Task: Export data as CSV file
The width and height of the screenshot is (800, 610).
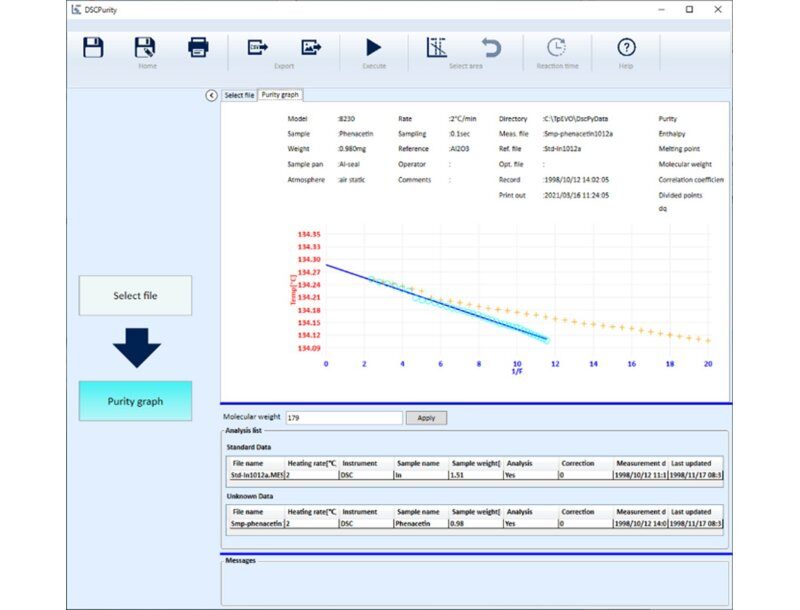Action: click(x=258, y=47)
